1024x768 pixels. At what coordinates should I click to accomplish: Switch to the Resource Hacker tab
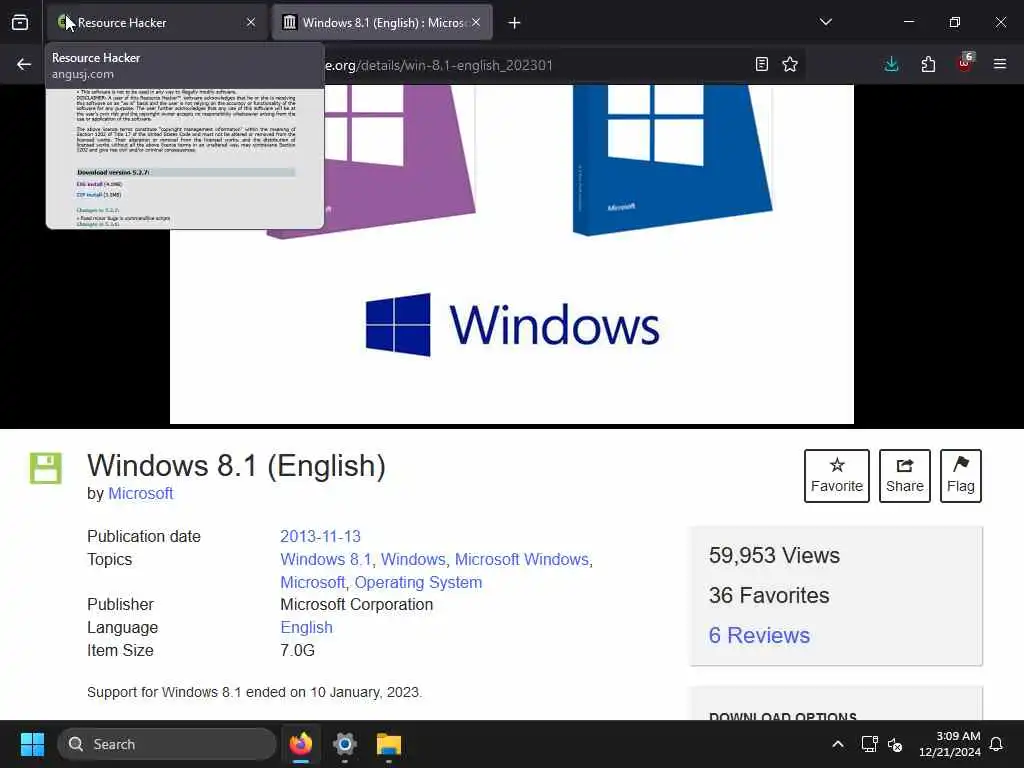tap(157, 23)
